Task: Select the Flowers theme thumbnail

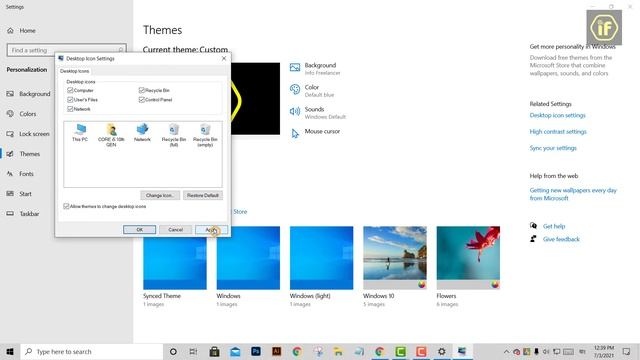Action: click(x=468, y=258)
